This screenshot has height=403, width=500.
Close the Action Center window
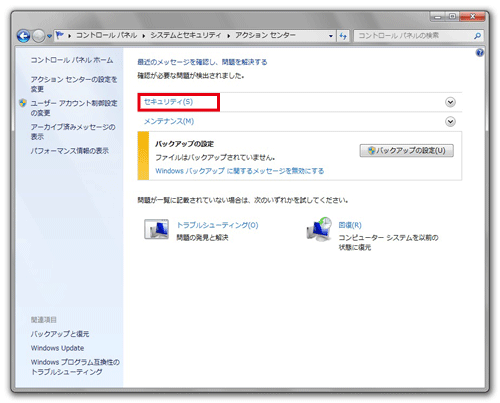472,17
